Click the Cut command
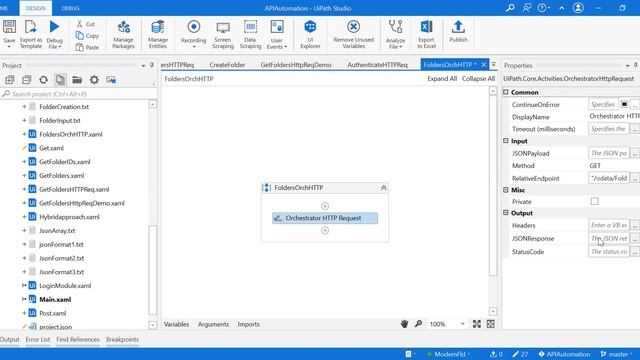Viewport: 640px width, 360px height. [86, 24]
